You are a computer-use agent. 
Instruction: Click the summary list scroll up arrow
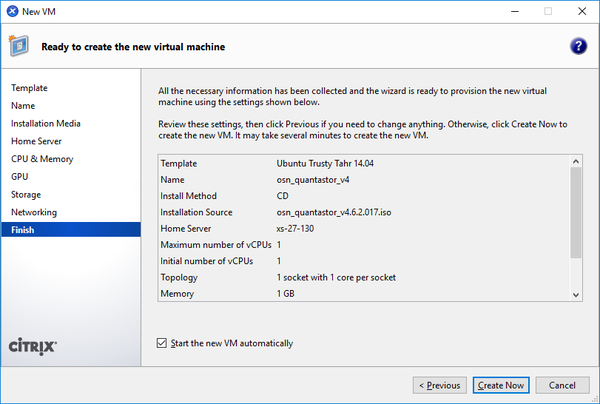(576, 162)
